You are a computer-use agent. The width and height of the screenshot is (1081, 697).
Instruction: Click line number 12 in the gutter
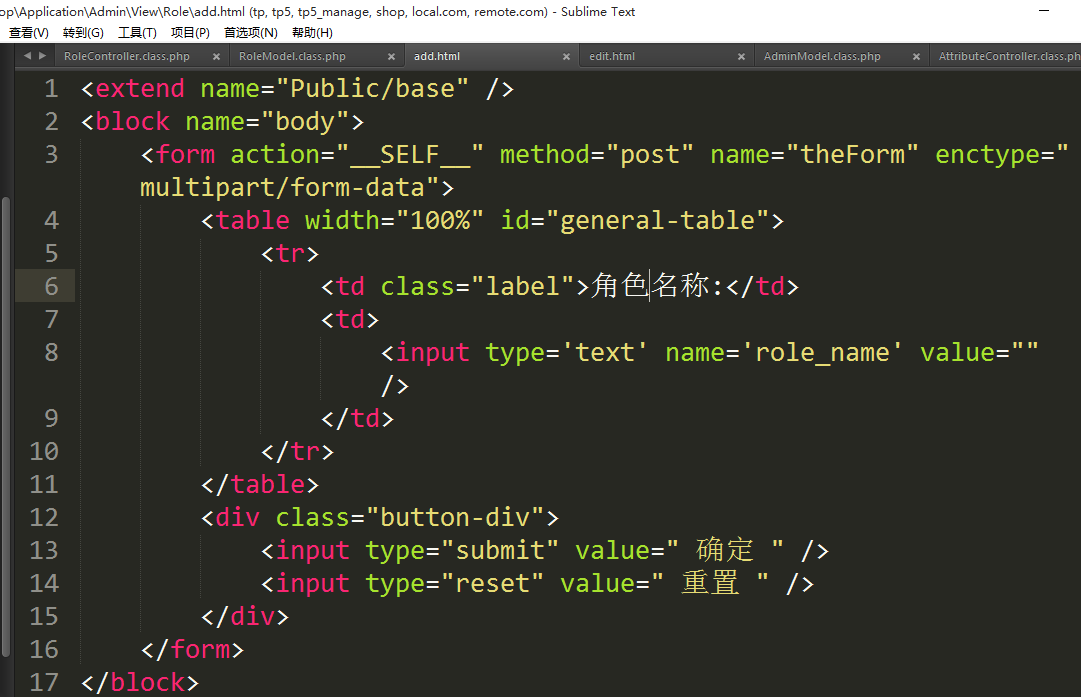point(45,518)
